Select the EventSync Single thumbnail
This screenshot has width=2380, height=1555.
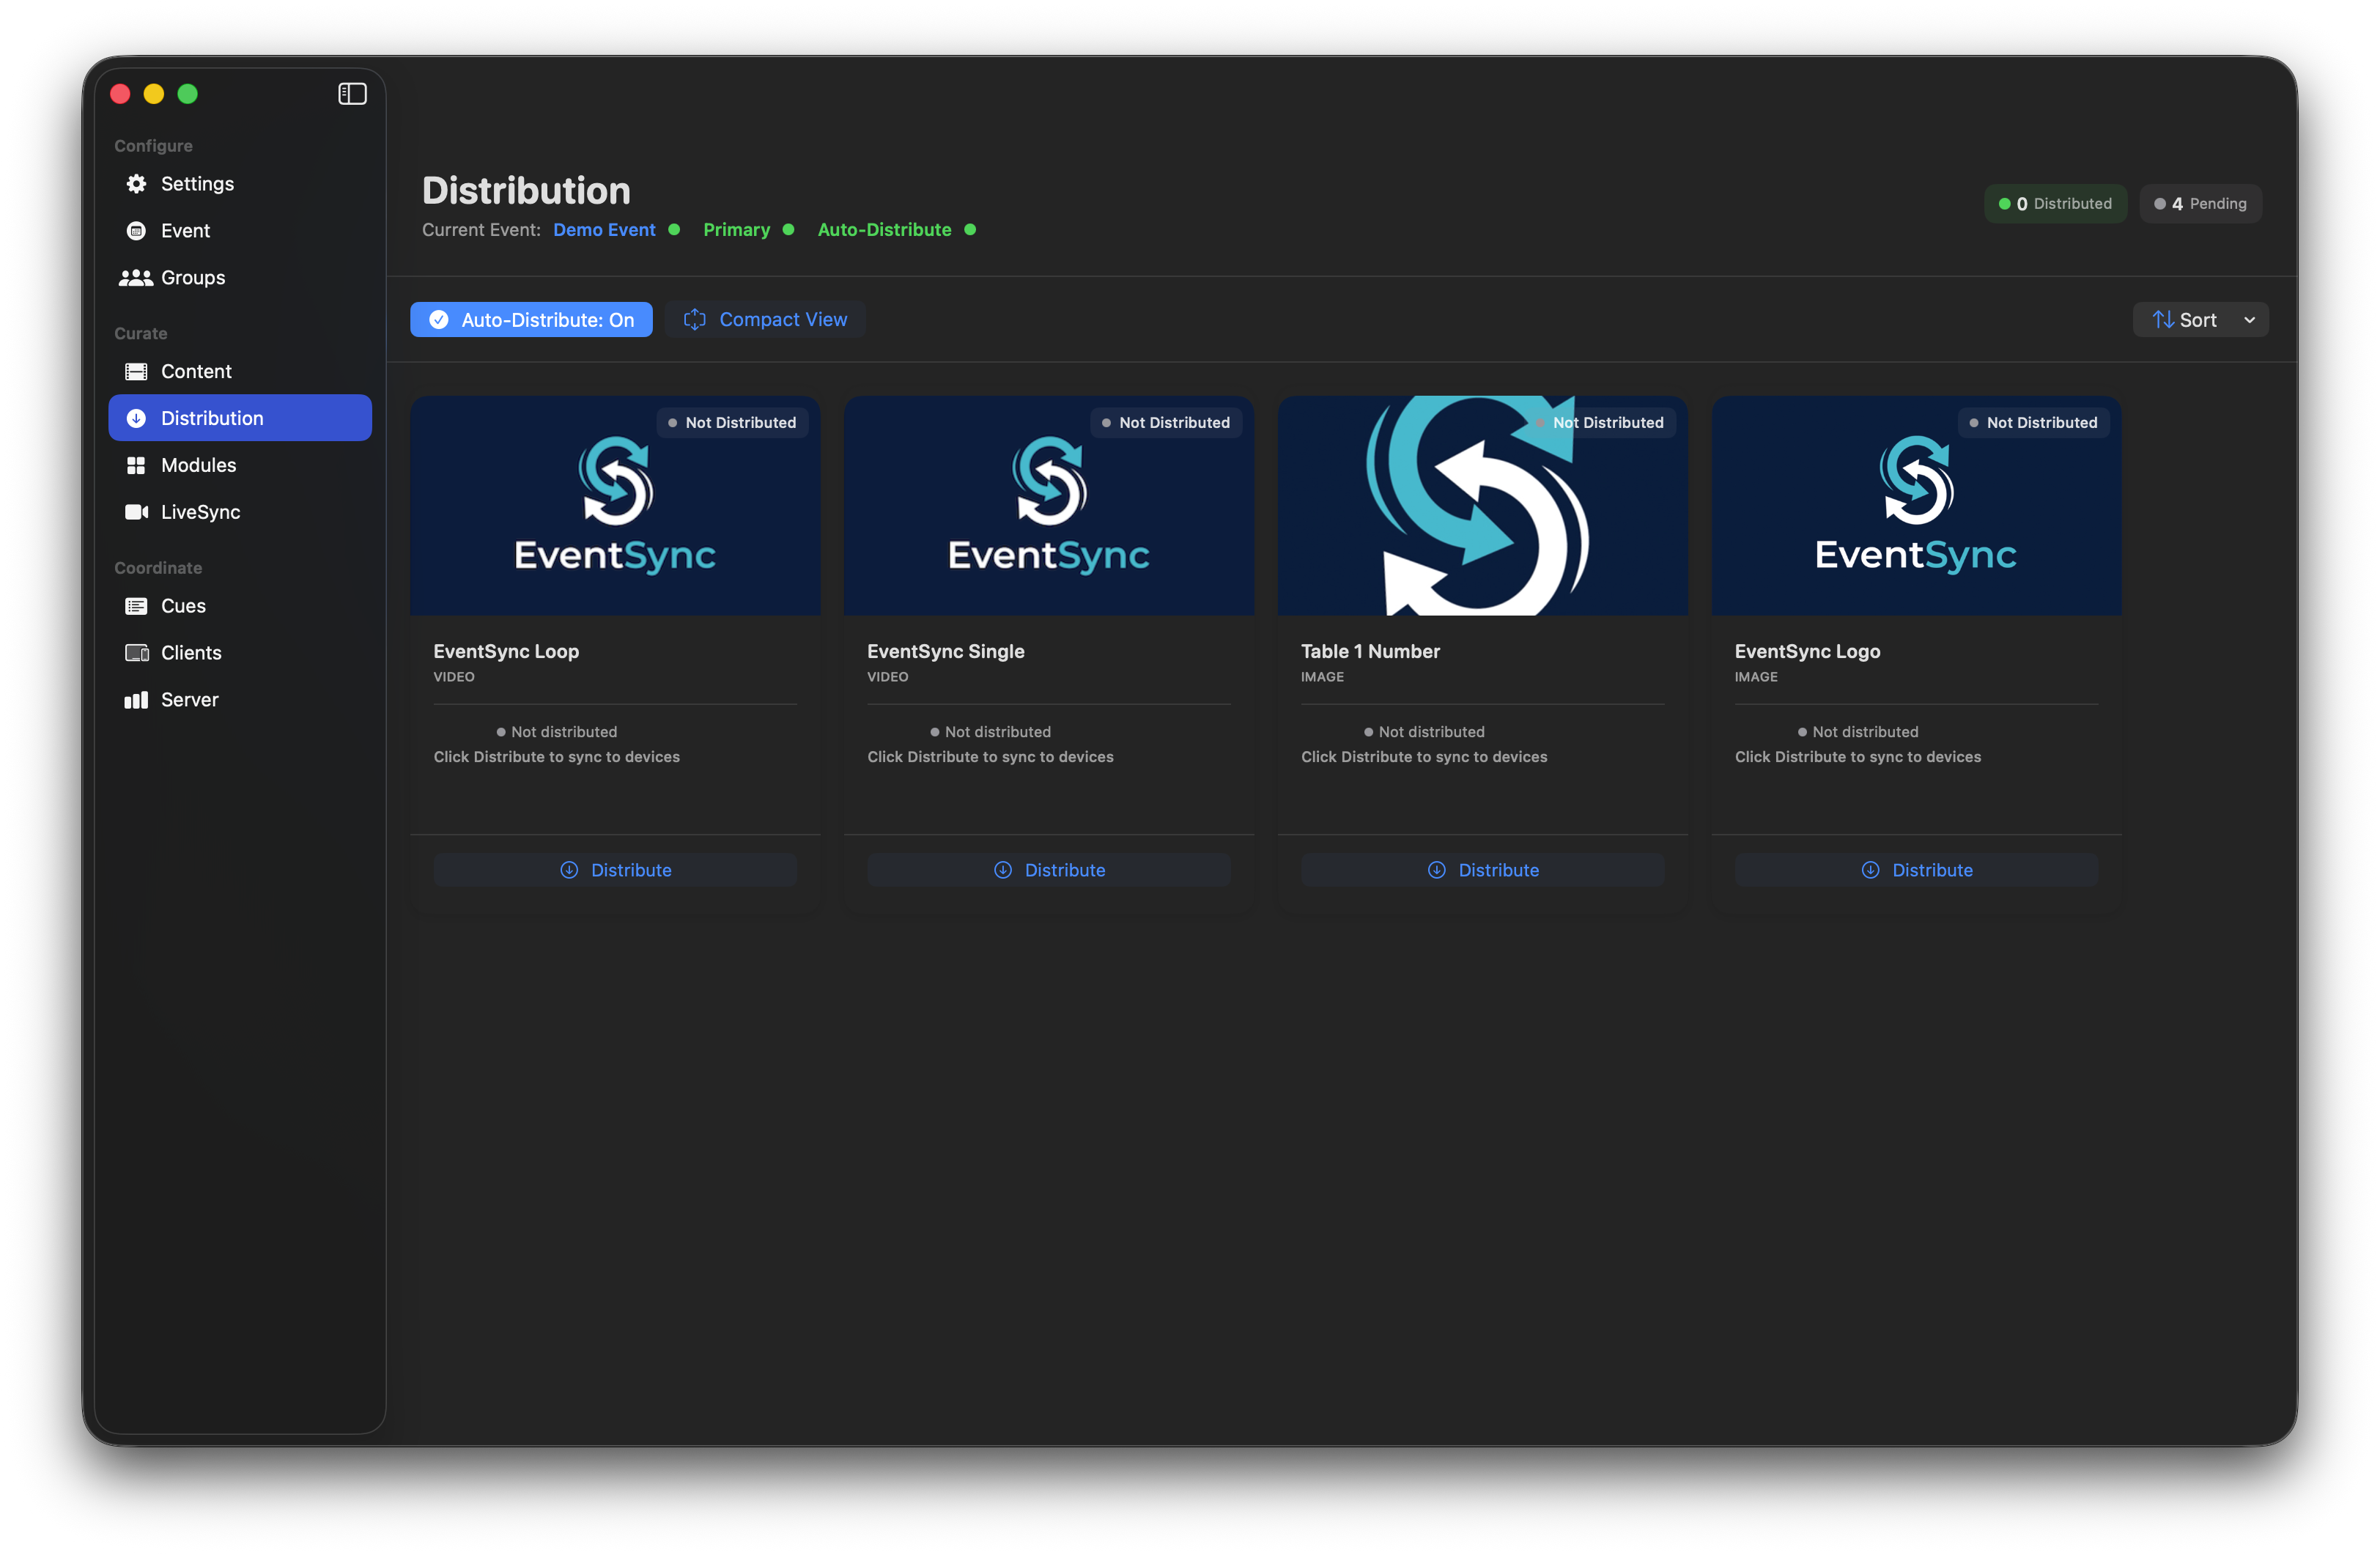1049,506
